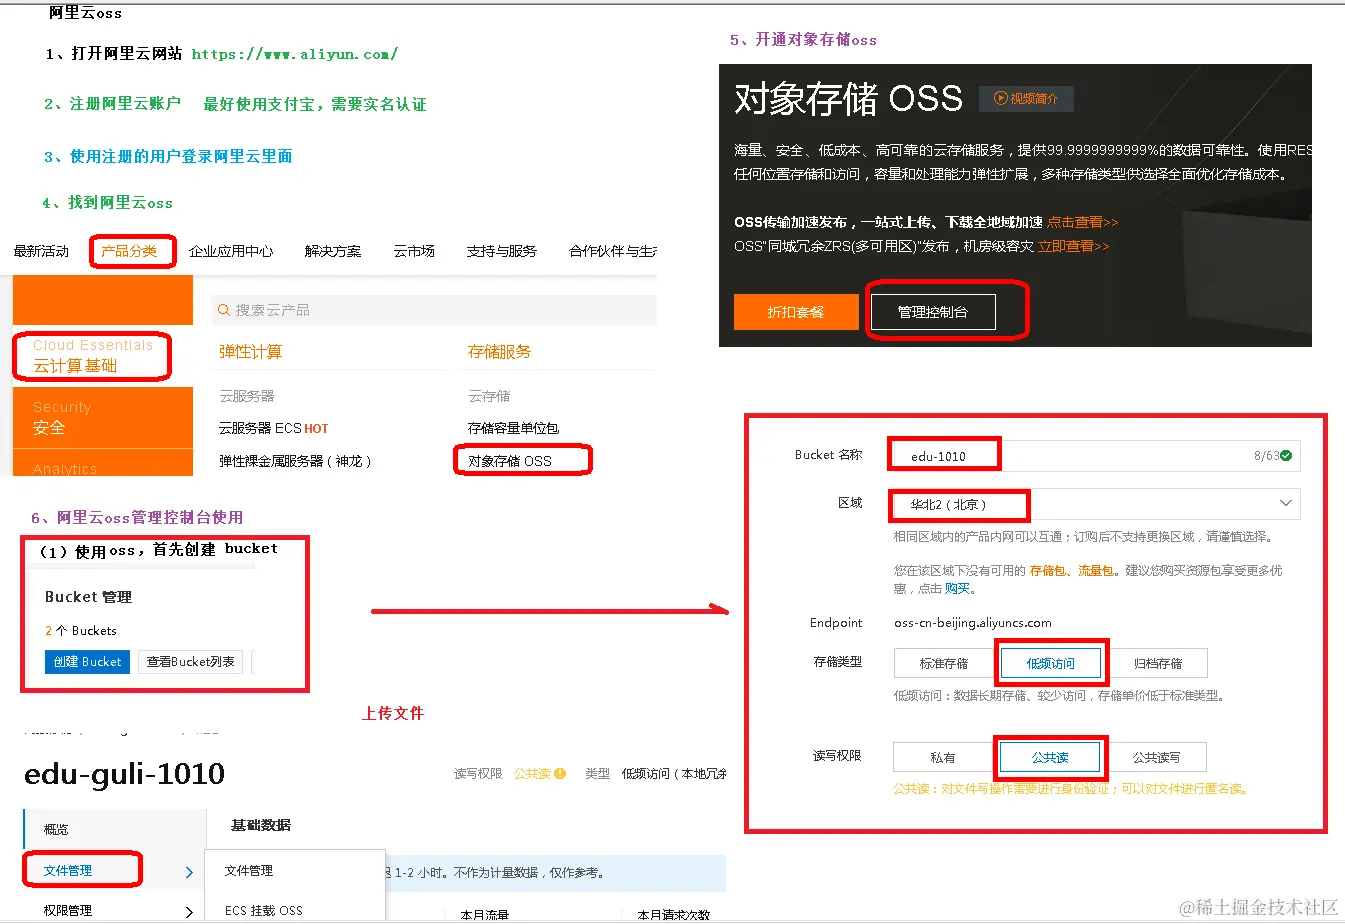This screenshot has width=1345, height=924.
Task: Select 安全 Security category
Action: tap(102, 418)
